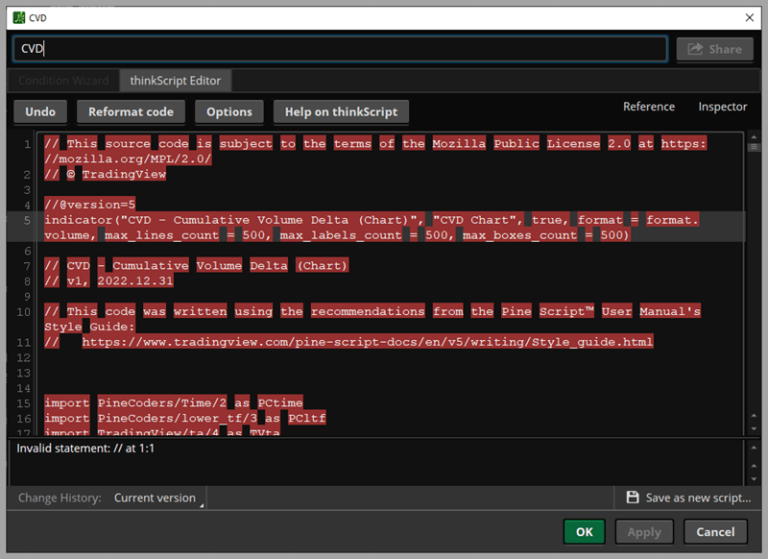Close the CVD dialog window
The image size is (768, 559).
(x=750, y=17)
